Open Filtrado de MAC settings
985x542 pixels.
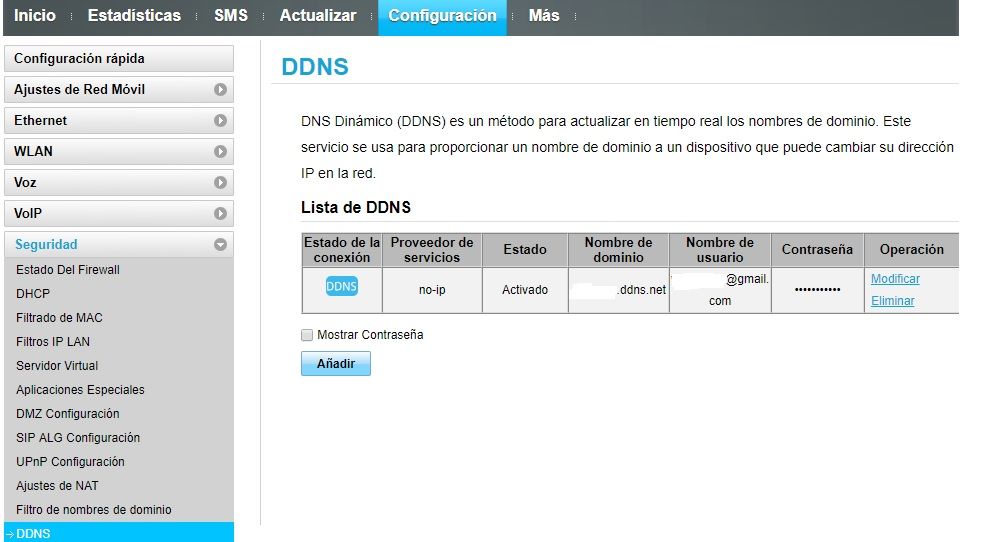click(59, 318)
